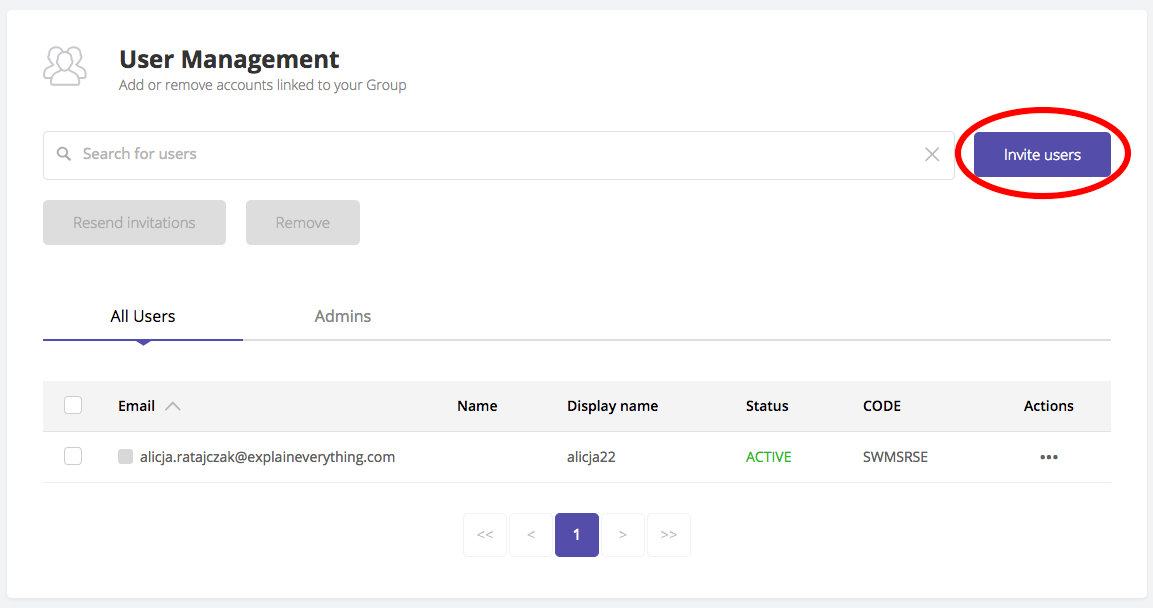Image resolution: width=1153 pixels, height=608 pixels.
Task: Select page 1 in pagination
Action: tap(576, 534)
